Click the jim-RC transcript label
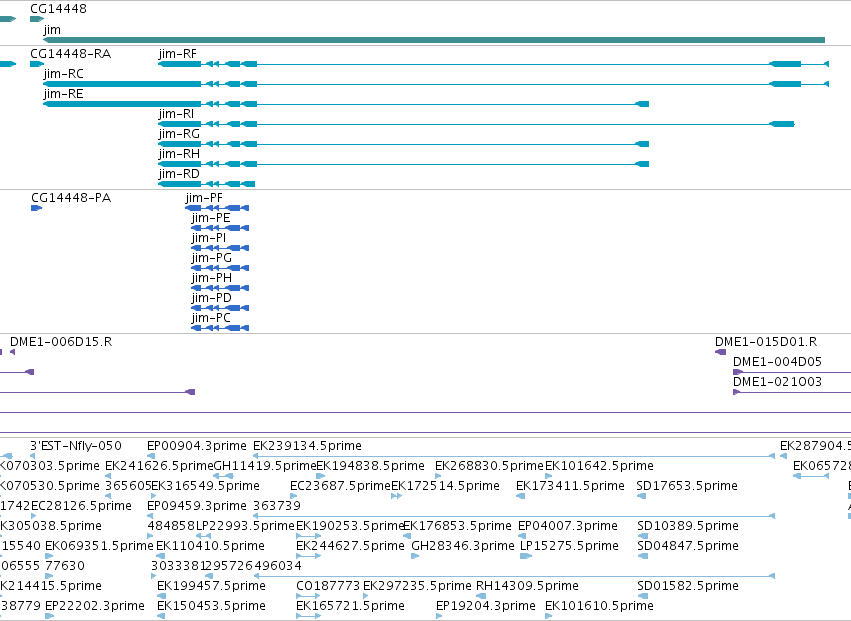 click(x=63, y=74)
